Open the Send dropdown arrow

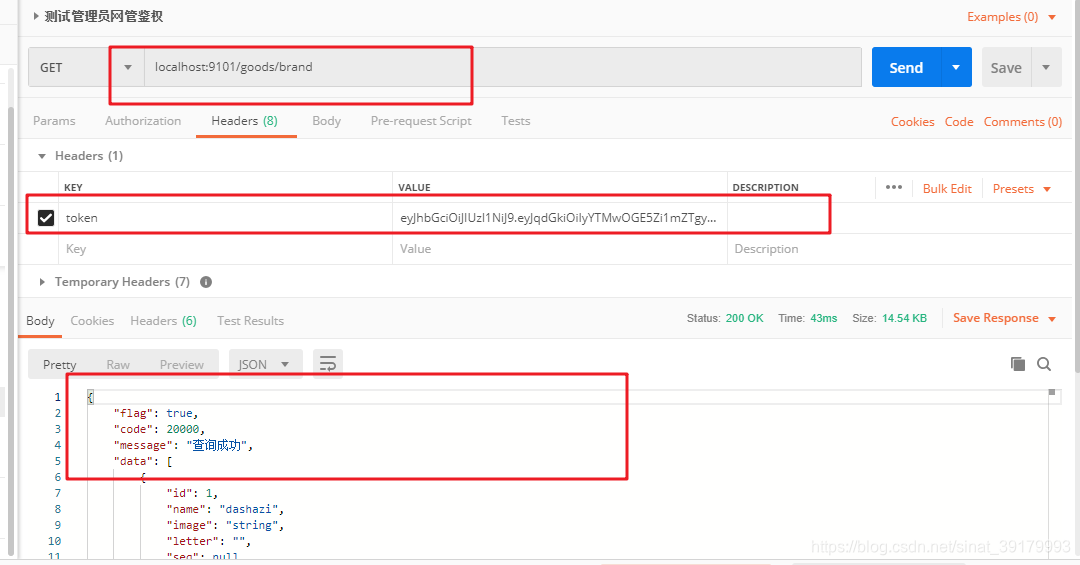956,68
